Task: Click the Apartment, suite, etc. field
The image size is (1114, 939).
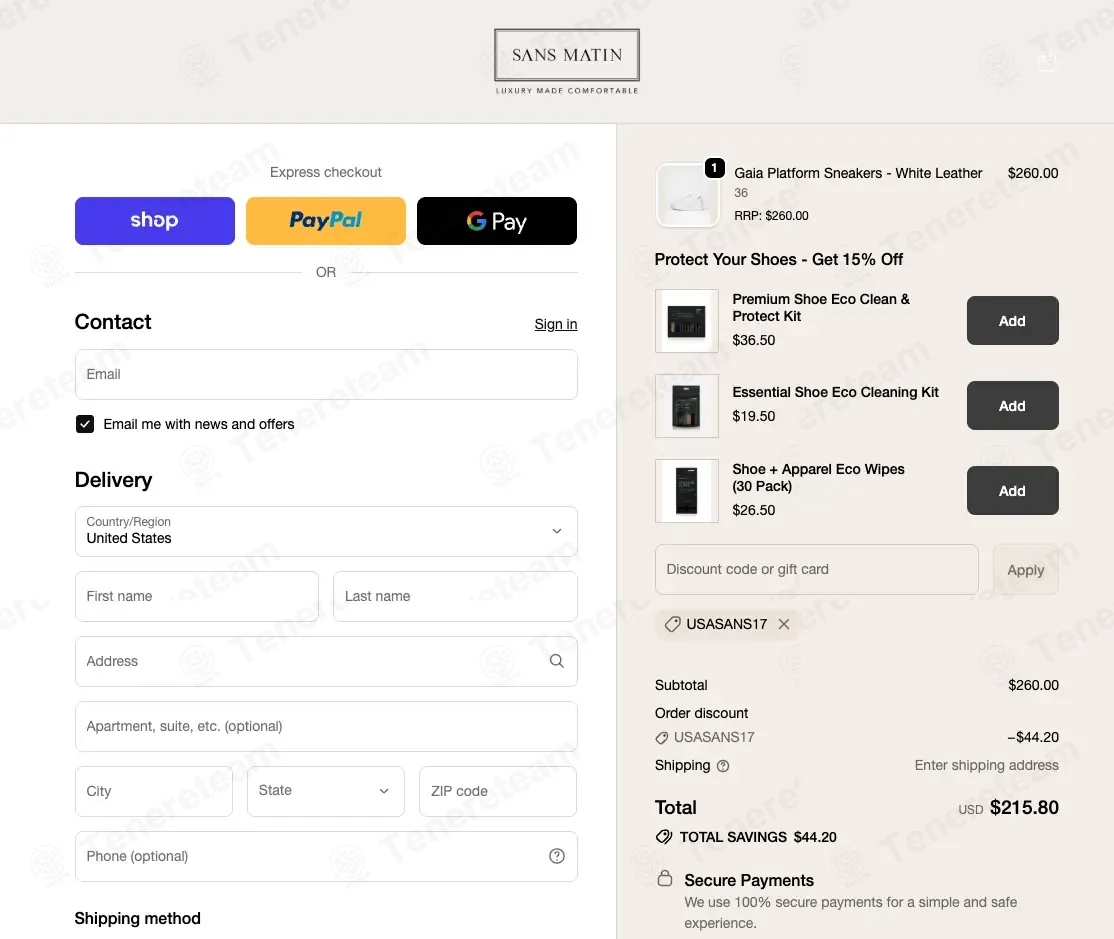Action: click(326, 727)
